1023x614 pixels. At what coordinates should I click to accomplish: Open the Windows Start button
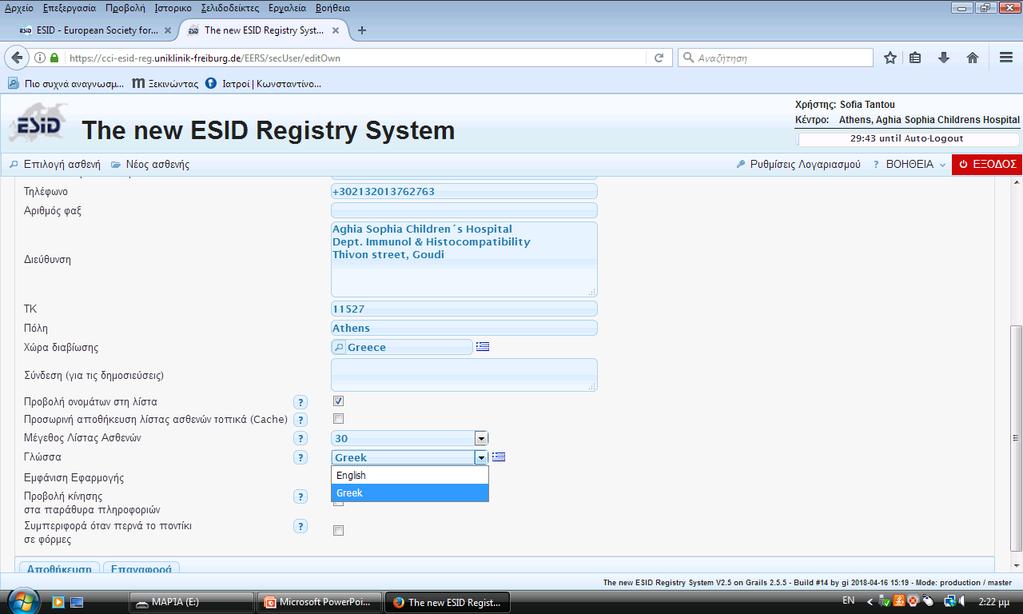(23, 601)
